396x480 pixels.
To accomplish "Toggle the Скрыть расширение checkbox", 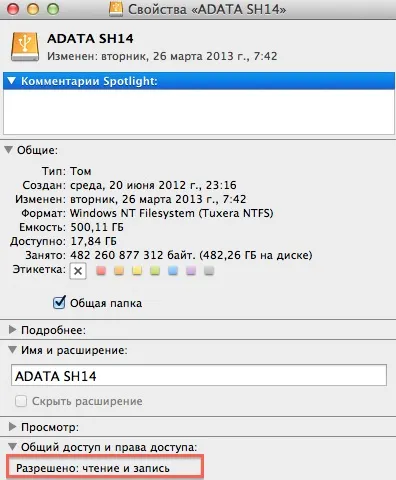I will [21, 401].
